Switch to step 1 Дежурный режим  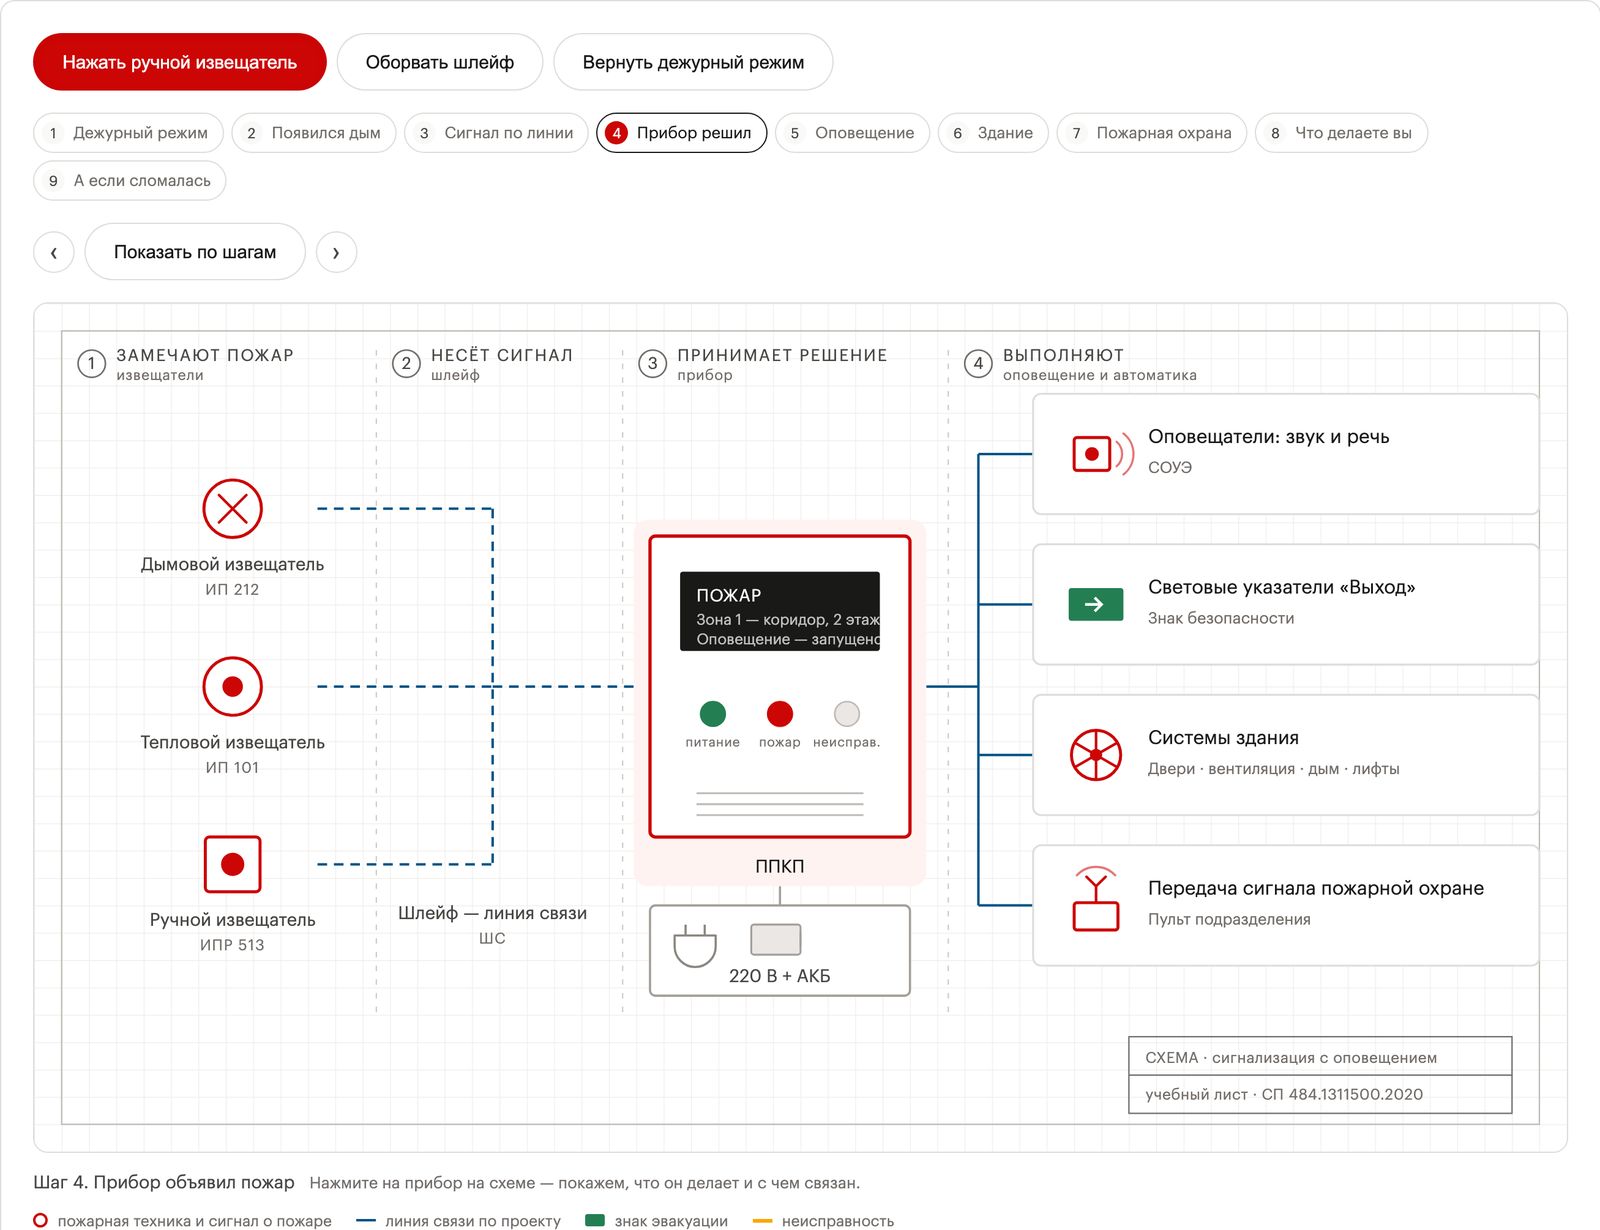point(128,133)
